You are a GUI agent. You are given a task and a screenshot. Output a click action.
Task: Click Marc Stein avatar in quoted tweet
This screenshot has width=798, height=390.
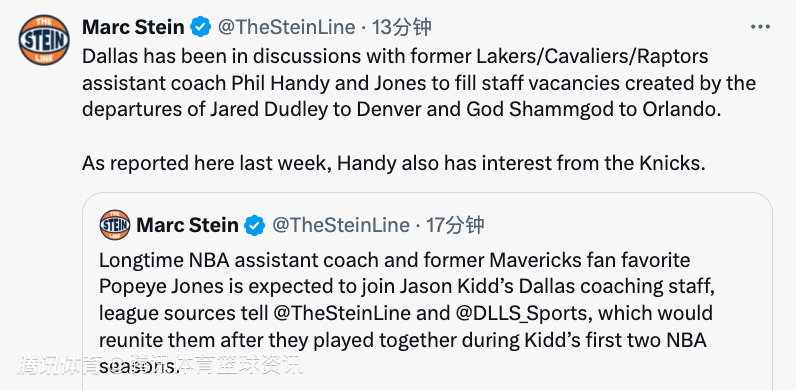click(115, 225)
